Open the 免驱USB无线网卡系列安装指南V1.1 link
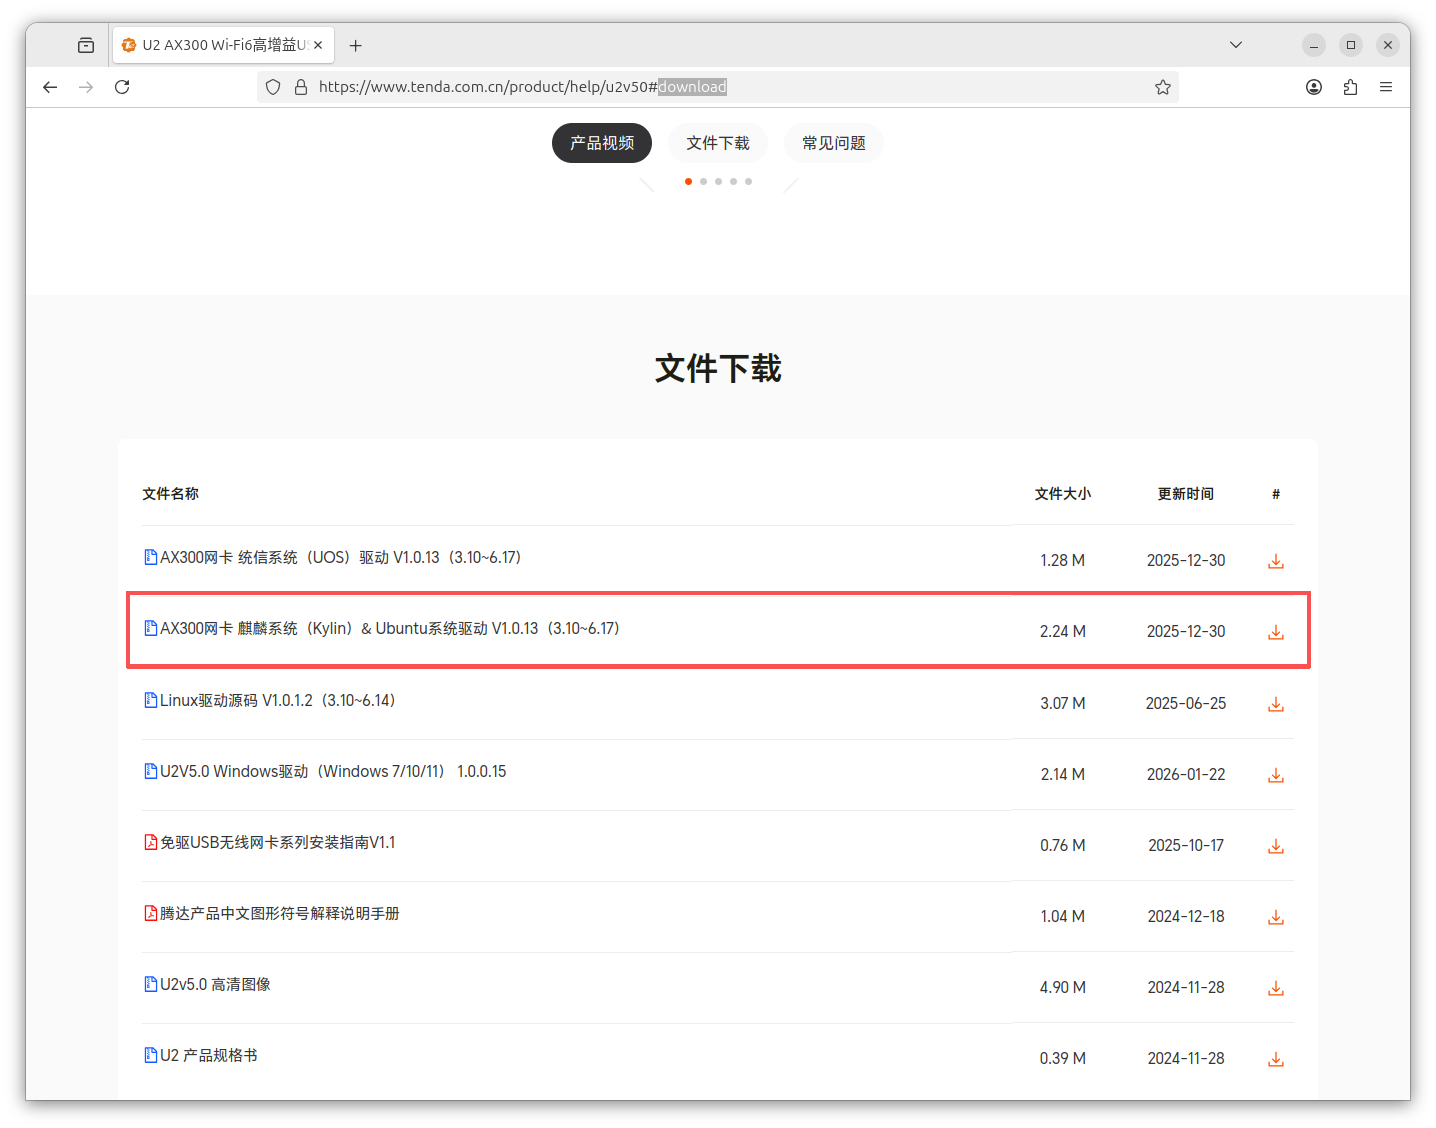Image resolution: width=1436 pixels, height=1128 pixels. (x=276, y=842)
